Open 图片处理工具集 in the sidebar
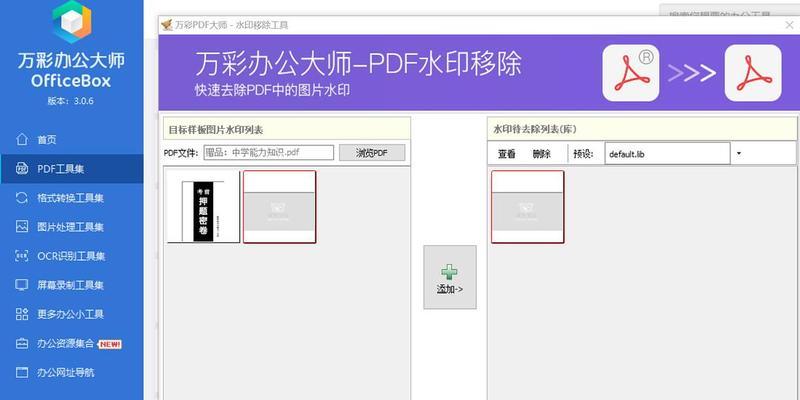Screen dimensions: 800x400 (x=70, y=227)
